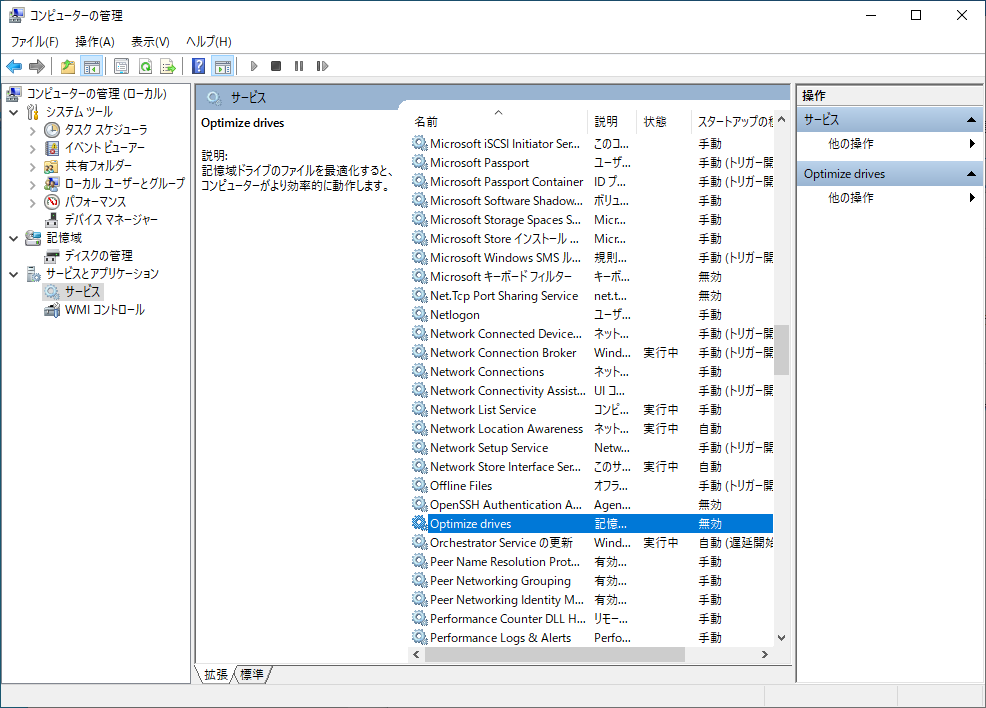This screenshot has width=986, height=708.
Task: Collapse the Optimize drives section in 操作 pane
Action: (x=971, y=174)
